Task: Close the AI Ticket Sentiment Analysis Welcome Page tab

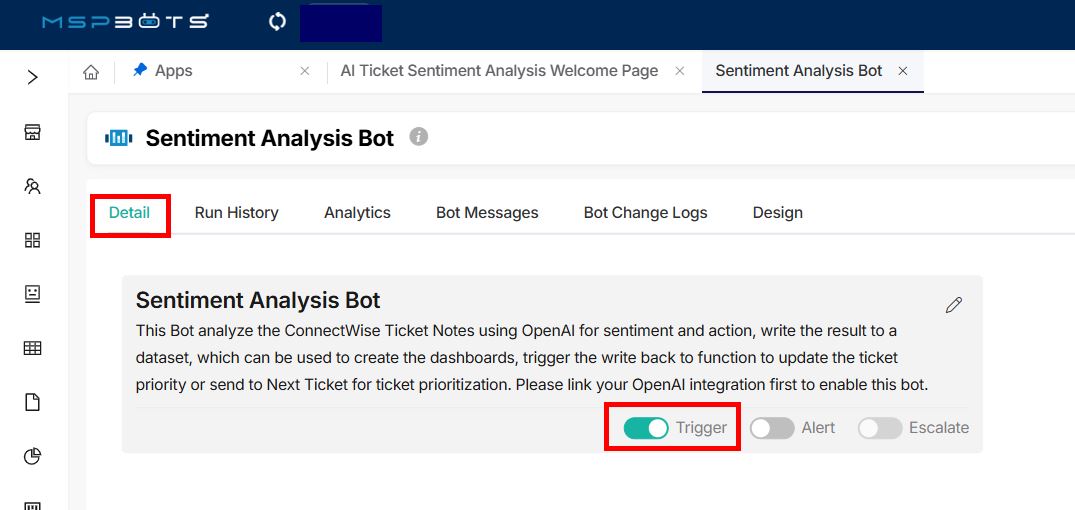Action: (x=679, y=71)
